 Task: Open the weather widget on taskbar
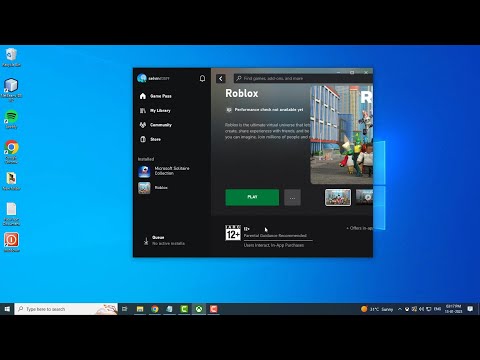click(377, 309)
